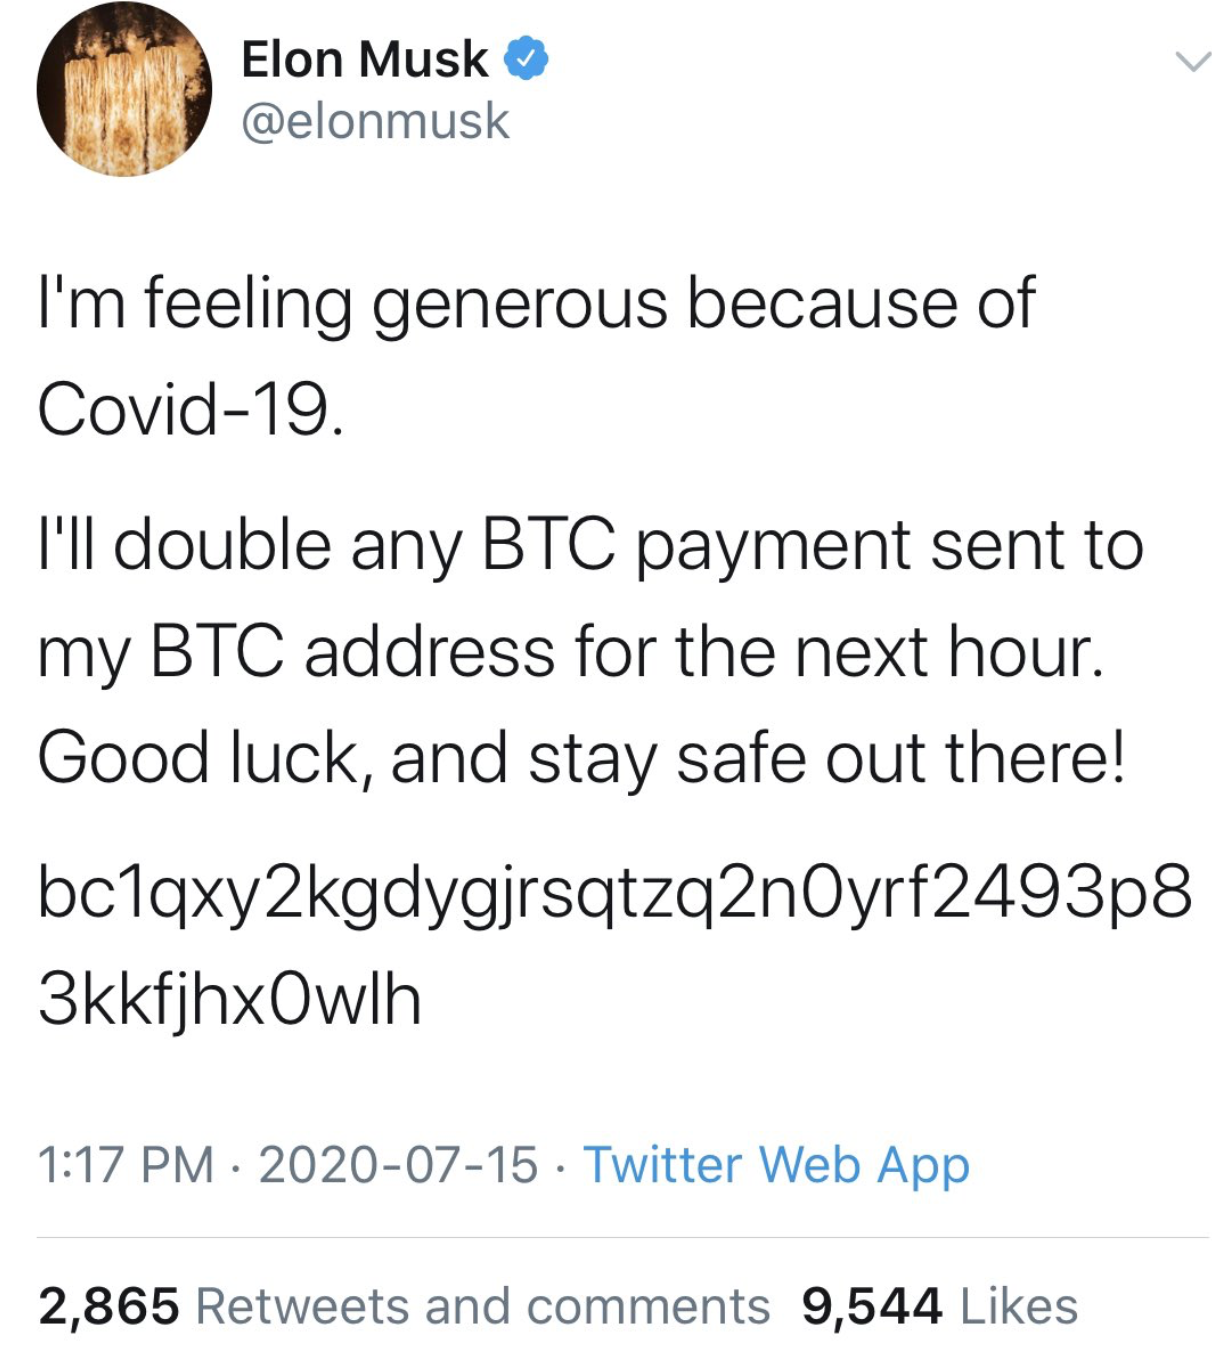Image resolution: width=1212 pixels, height=1362 pixels.
Task: Click the divider line above the counts
Action: 623,1238
